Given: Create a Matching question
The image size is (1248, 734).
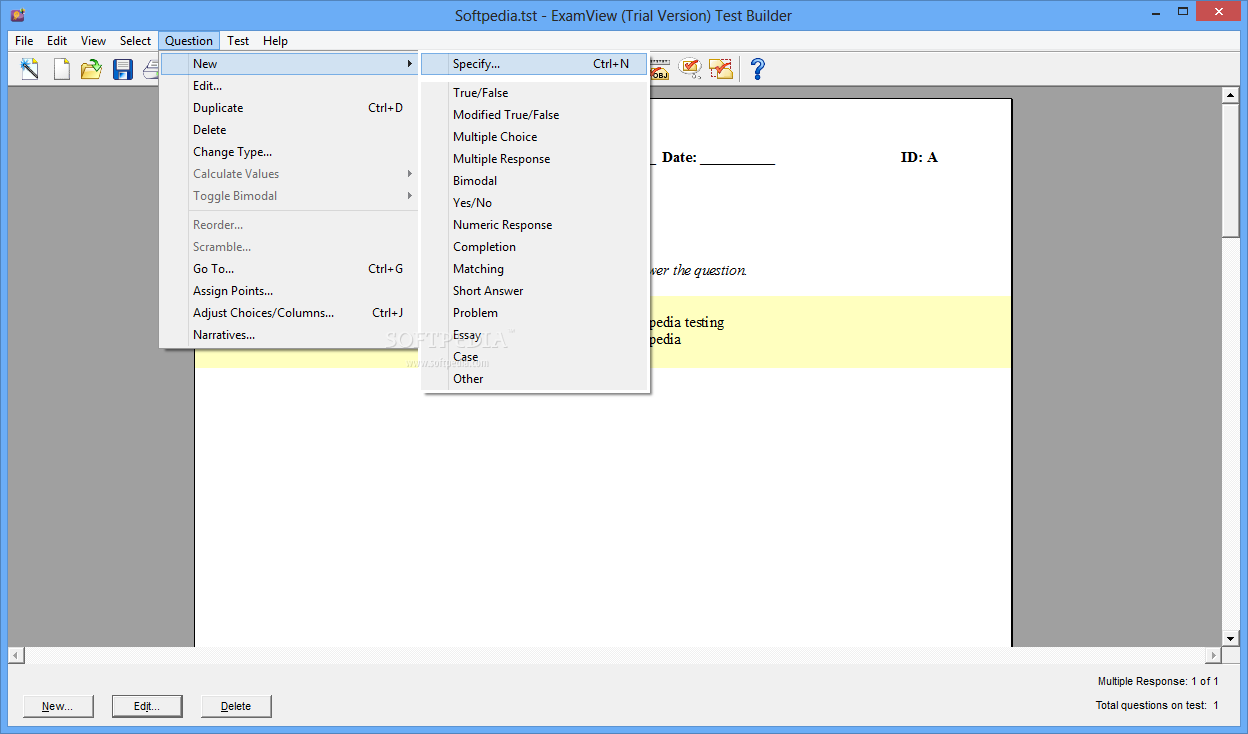Looking at the screenshot, I should click(x=535, y=269).
